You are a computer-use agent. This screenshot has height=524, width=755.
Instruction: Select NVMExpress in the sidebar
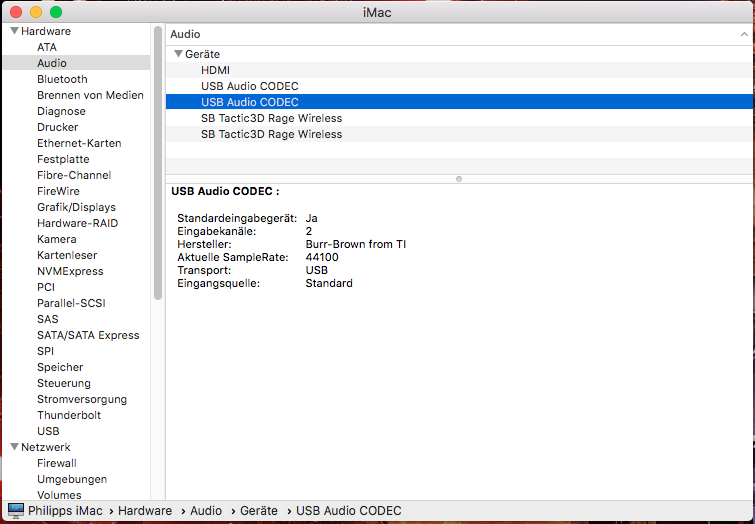(x=70, y=271)
